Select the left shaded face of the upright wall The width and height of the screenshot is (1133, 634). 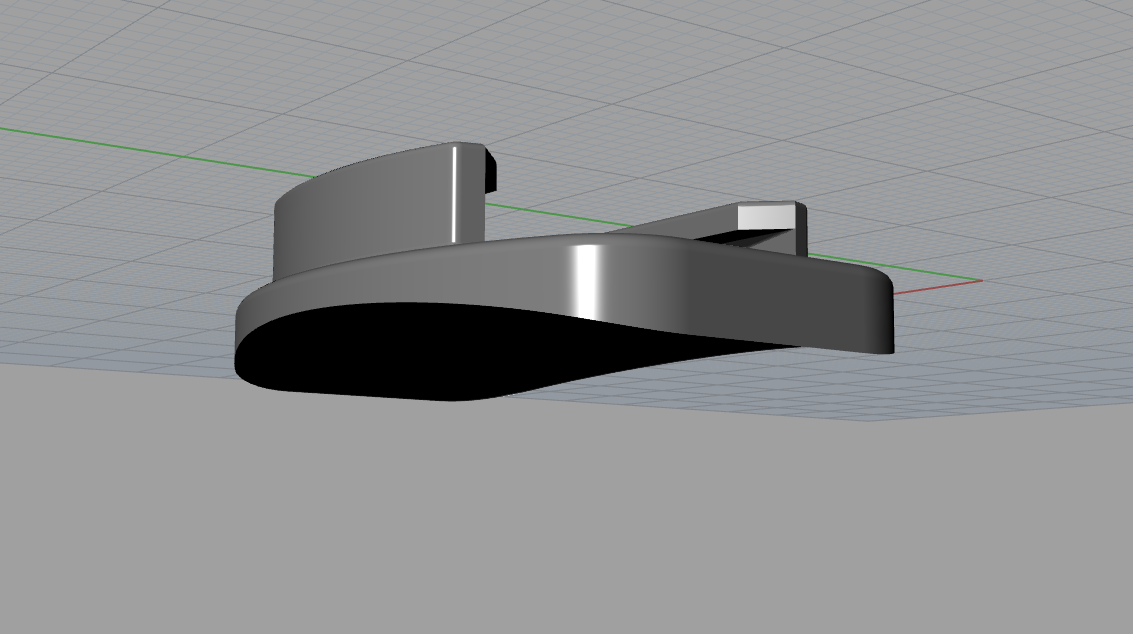coord(300,230)
